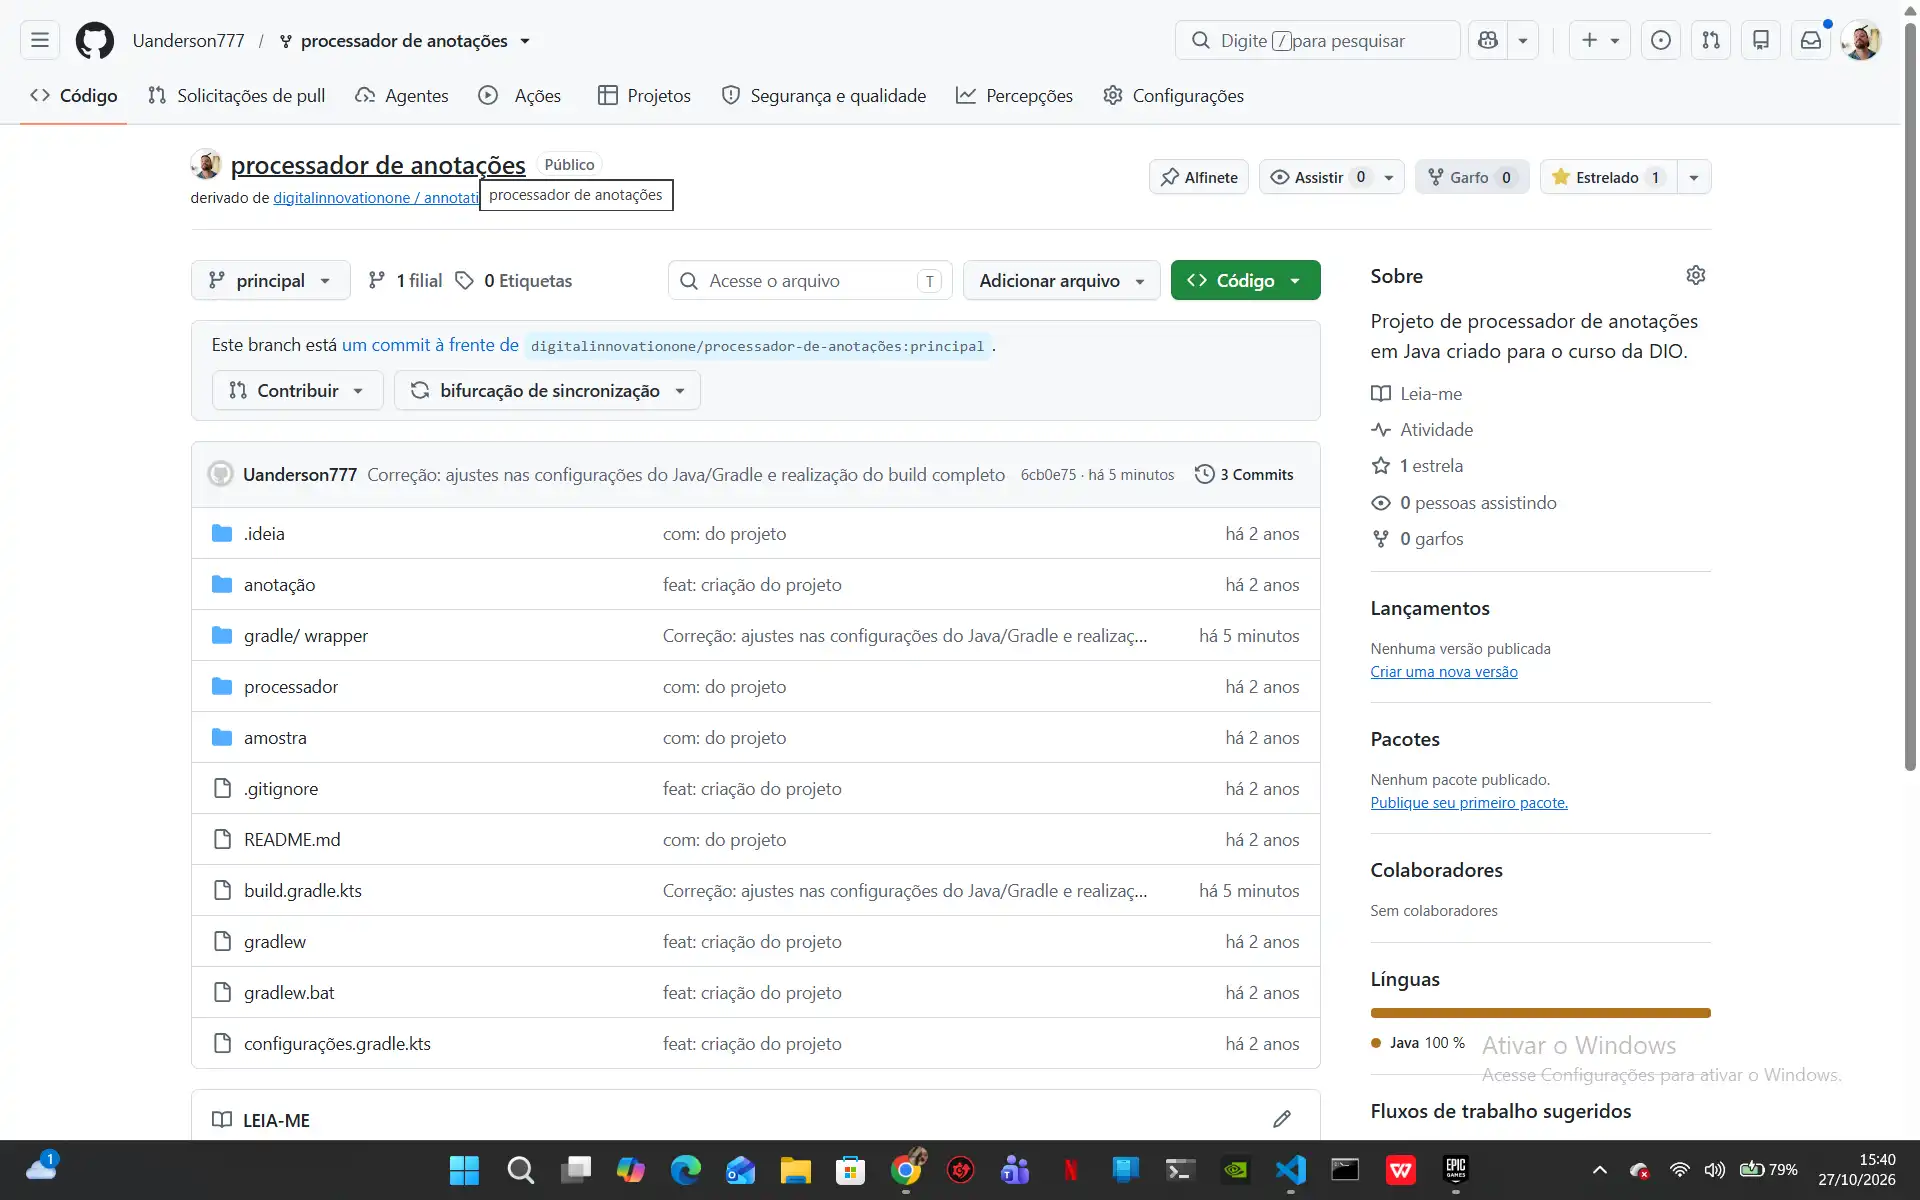
Task: Open the user profile avatar menu
Action: 1861,41
